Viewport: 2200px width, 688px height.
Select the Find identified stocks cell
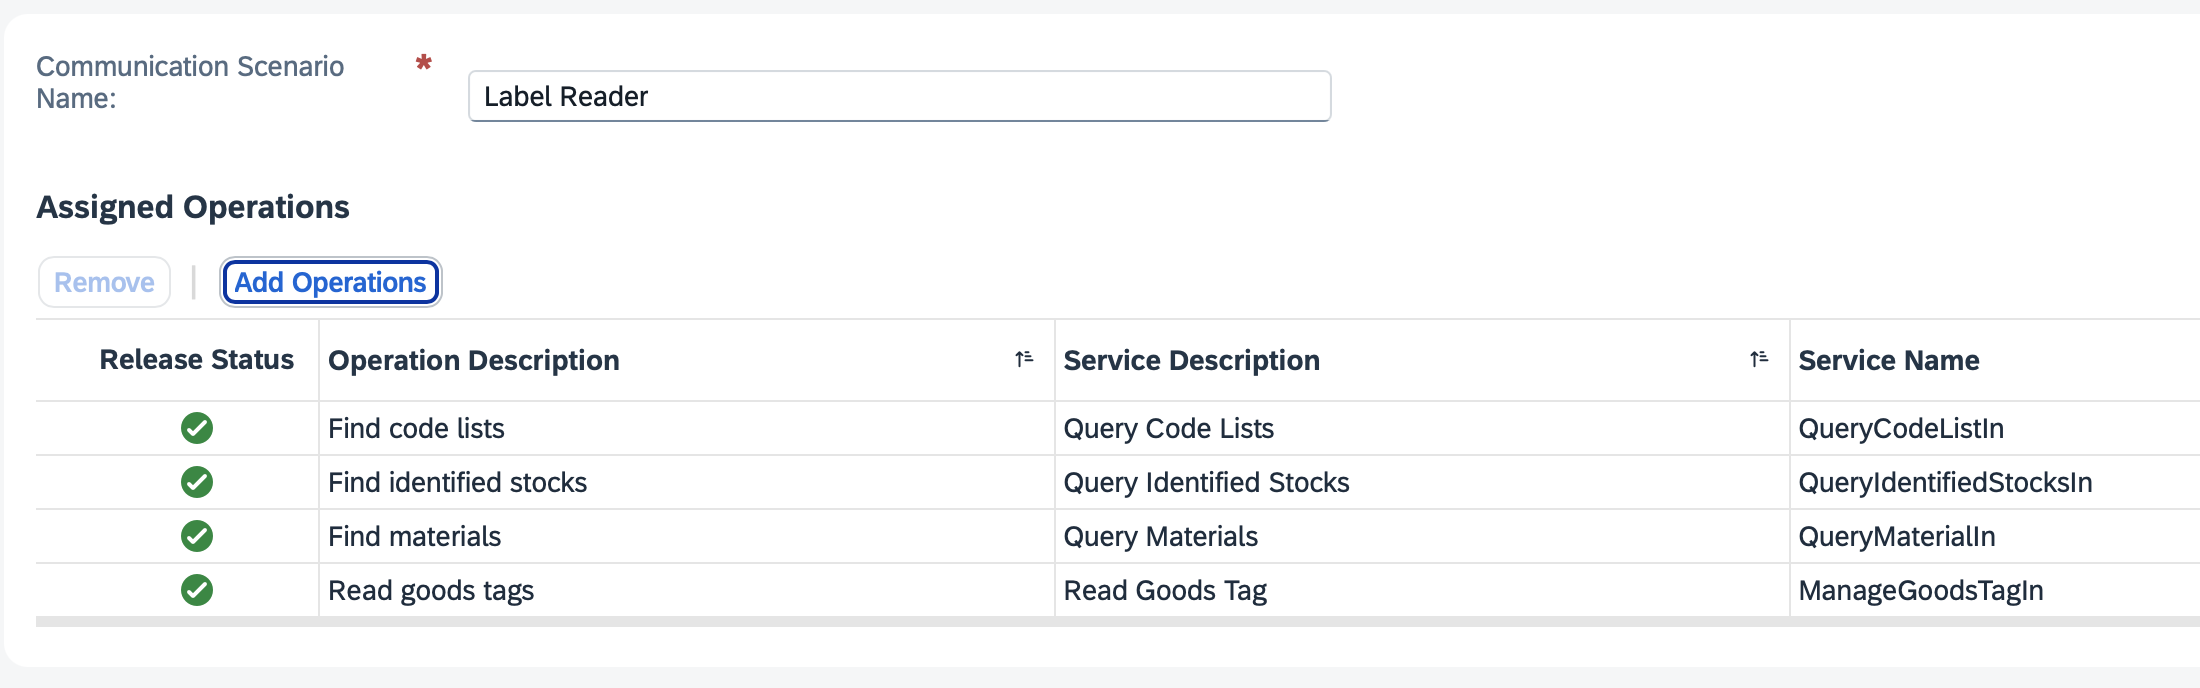(457, 483)
